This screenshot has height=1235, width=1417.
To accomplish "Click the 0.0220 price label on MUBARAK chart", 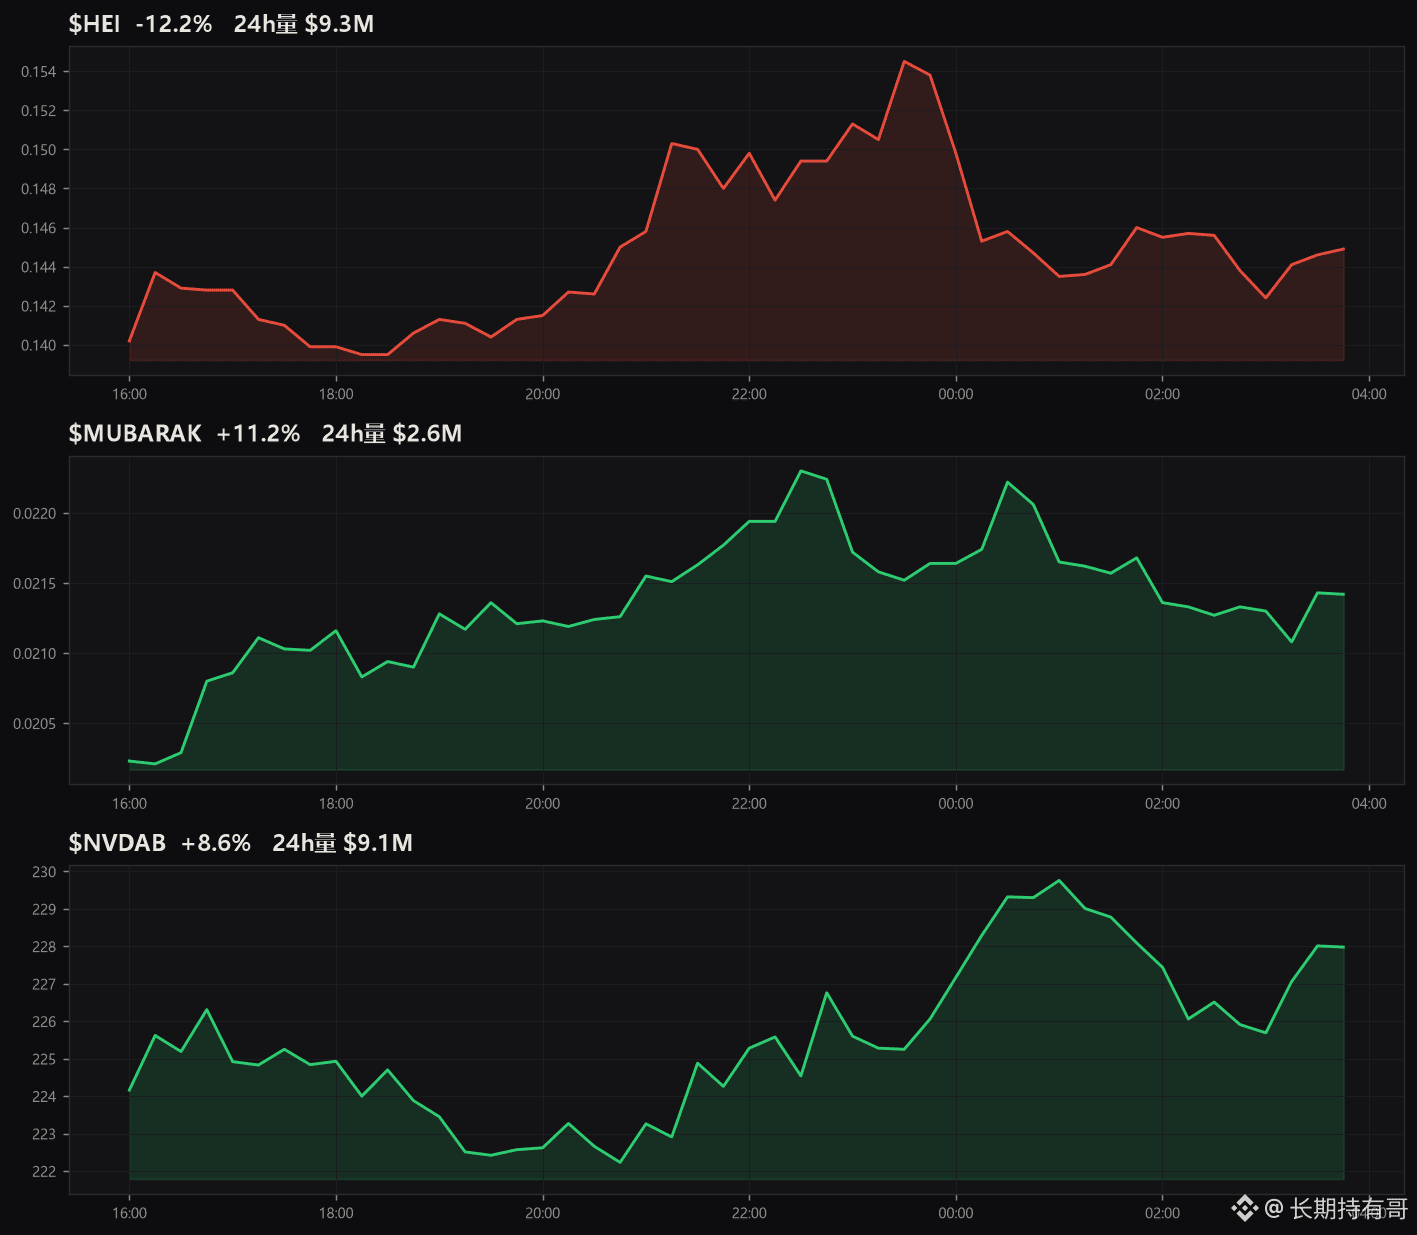I will tap(35, 514).
